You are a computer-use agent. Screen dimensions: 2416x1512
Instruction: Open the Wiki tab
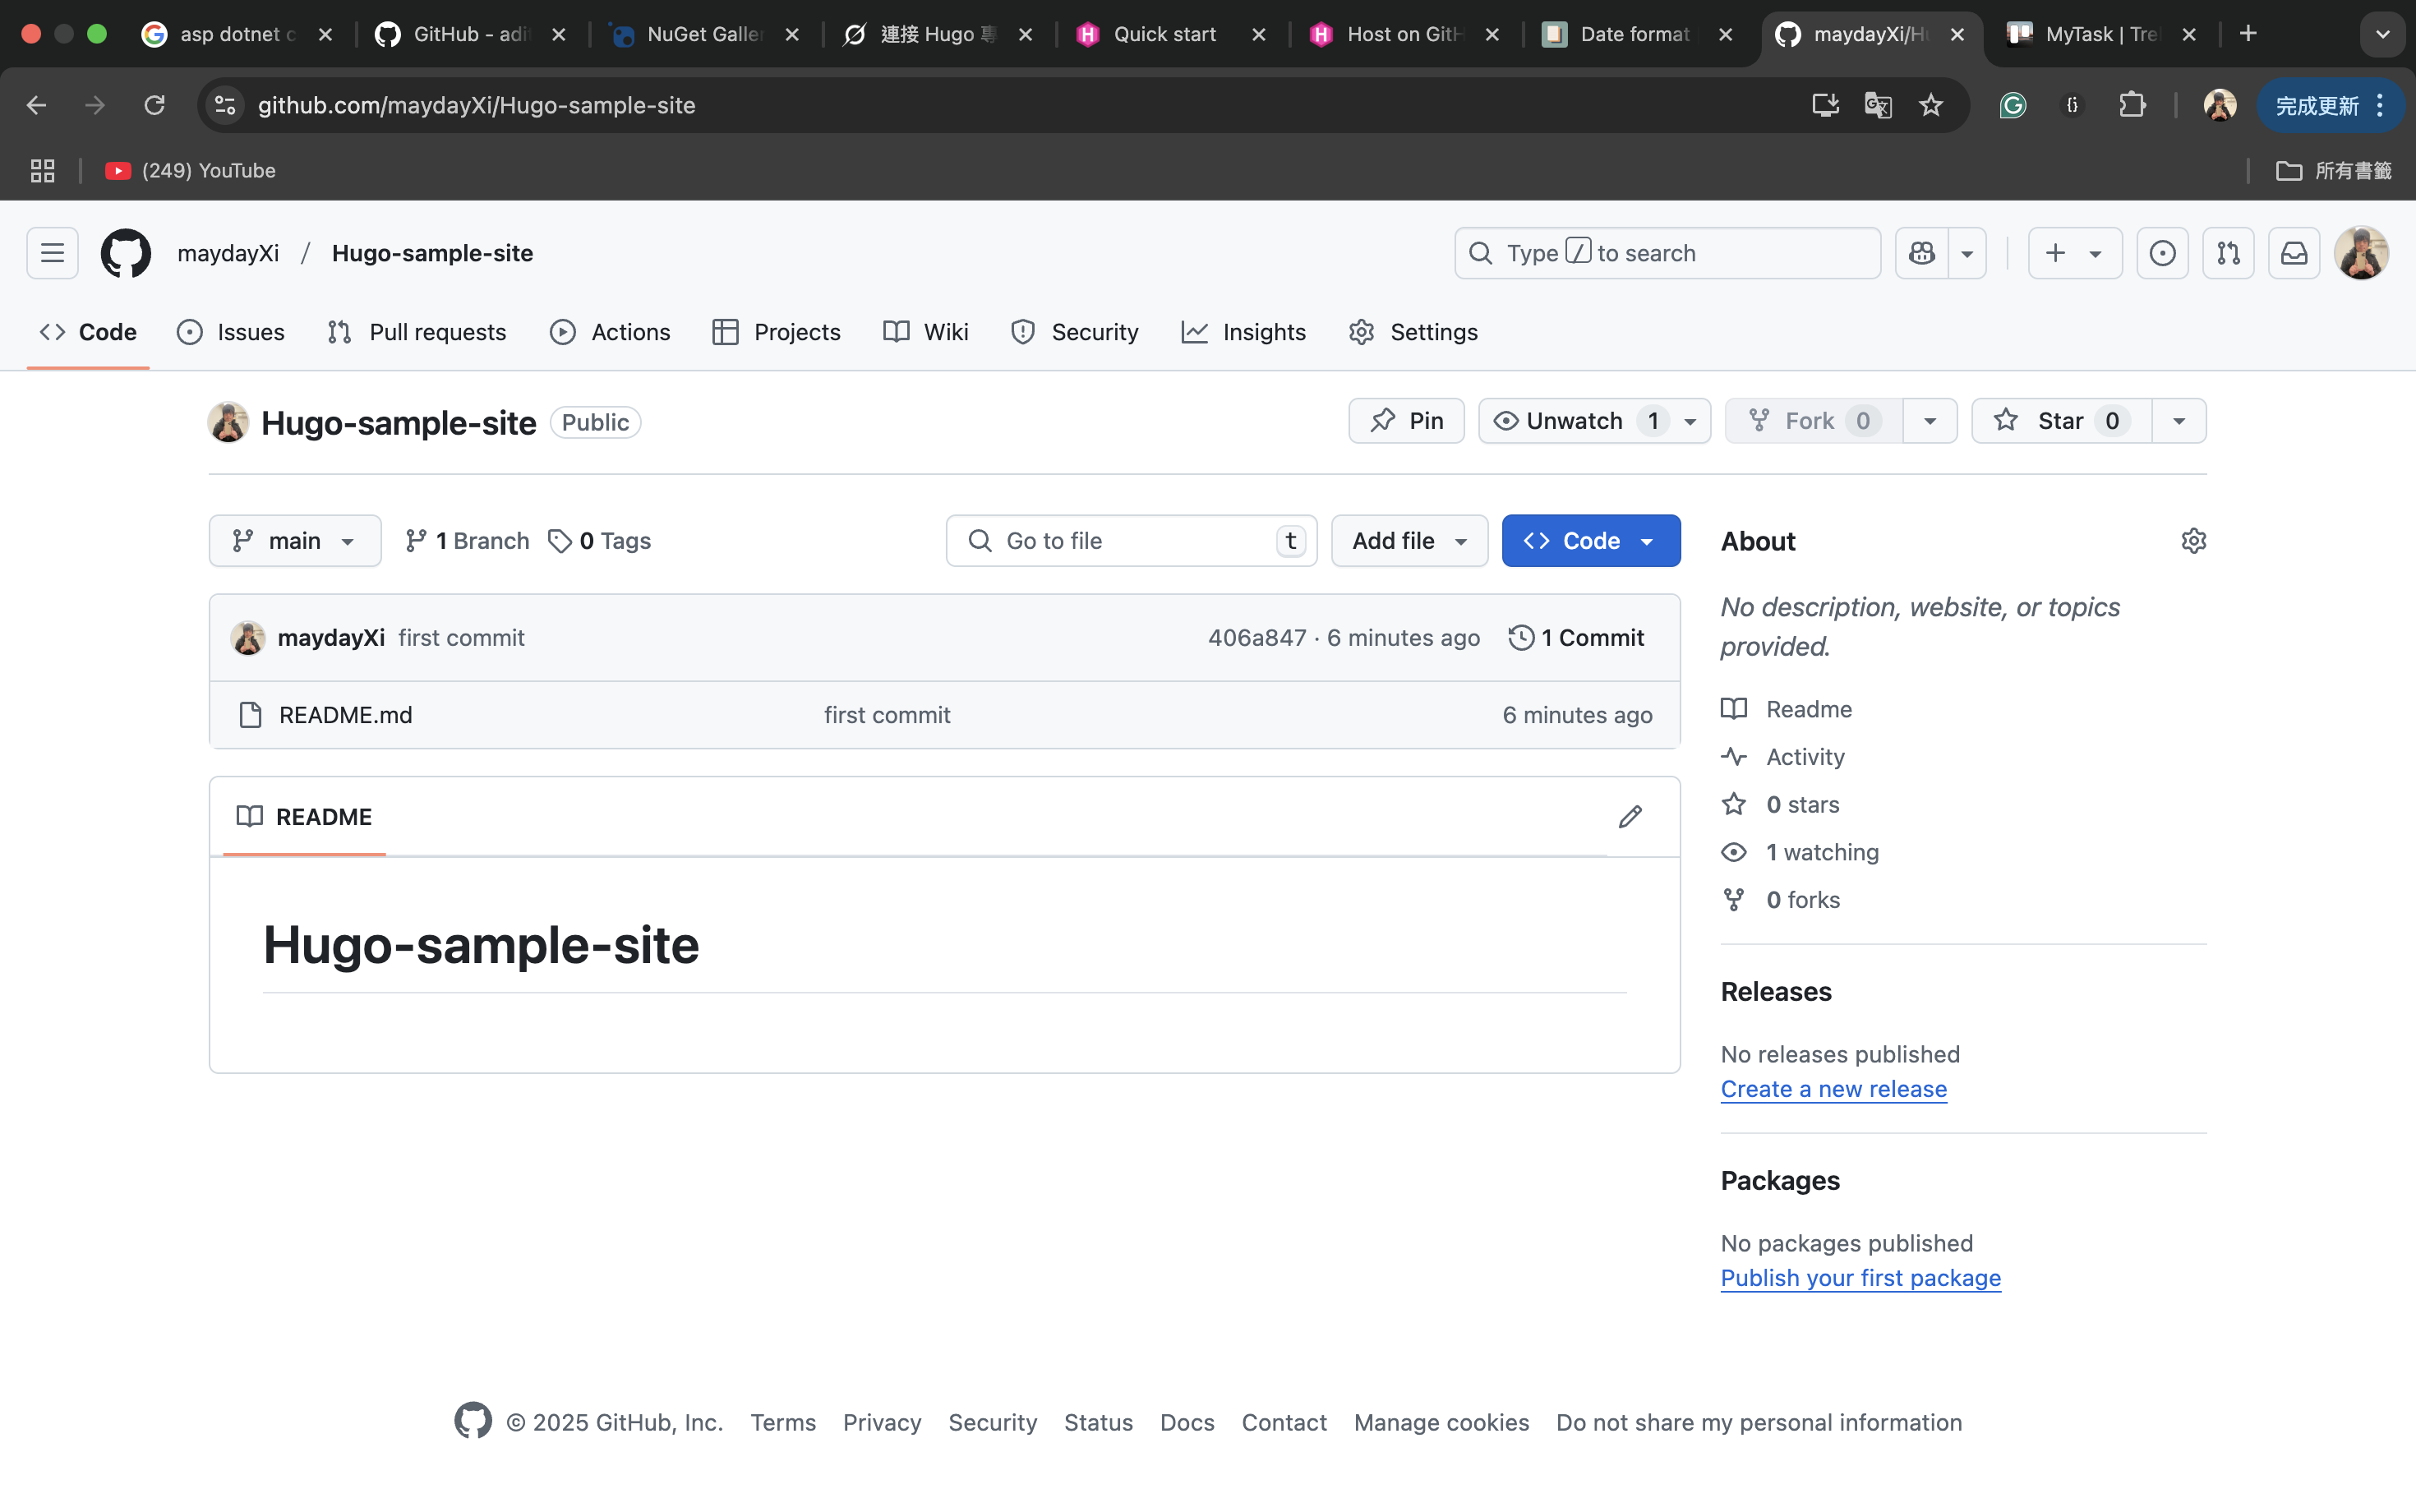coord(926,332)
